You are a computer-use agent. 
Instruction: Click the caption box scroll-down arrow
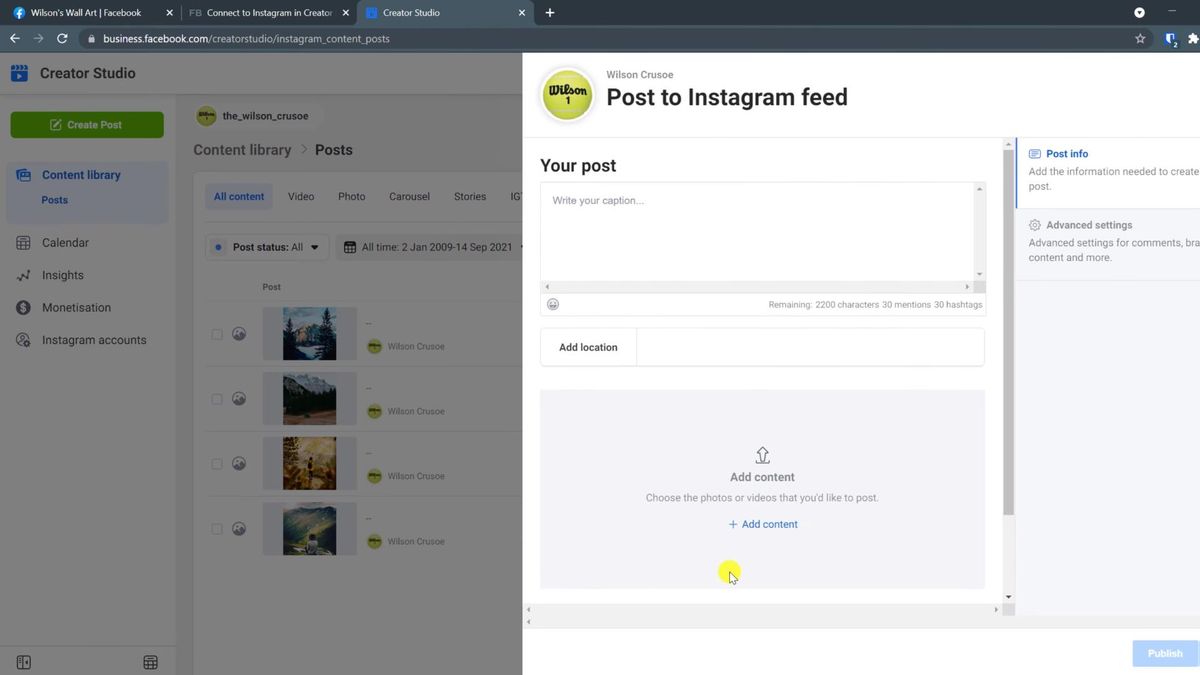pyautogui.click(x=979, y=274)
